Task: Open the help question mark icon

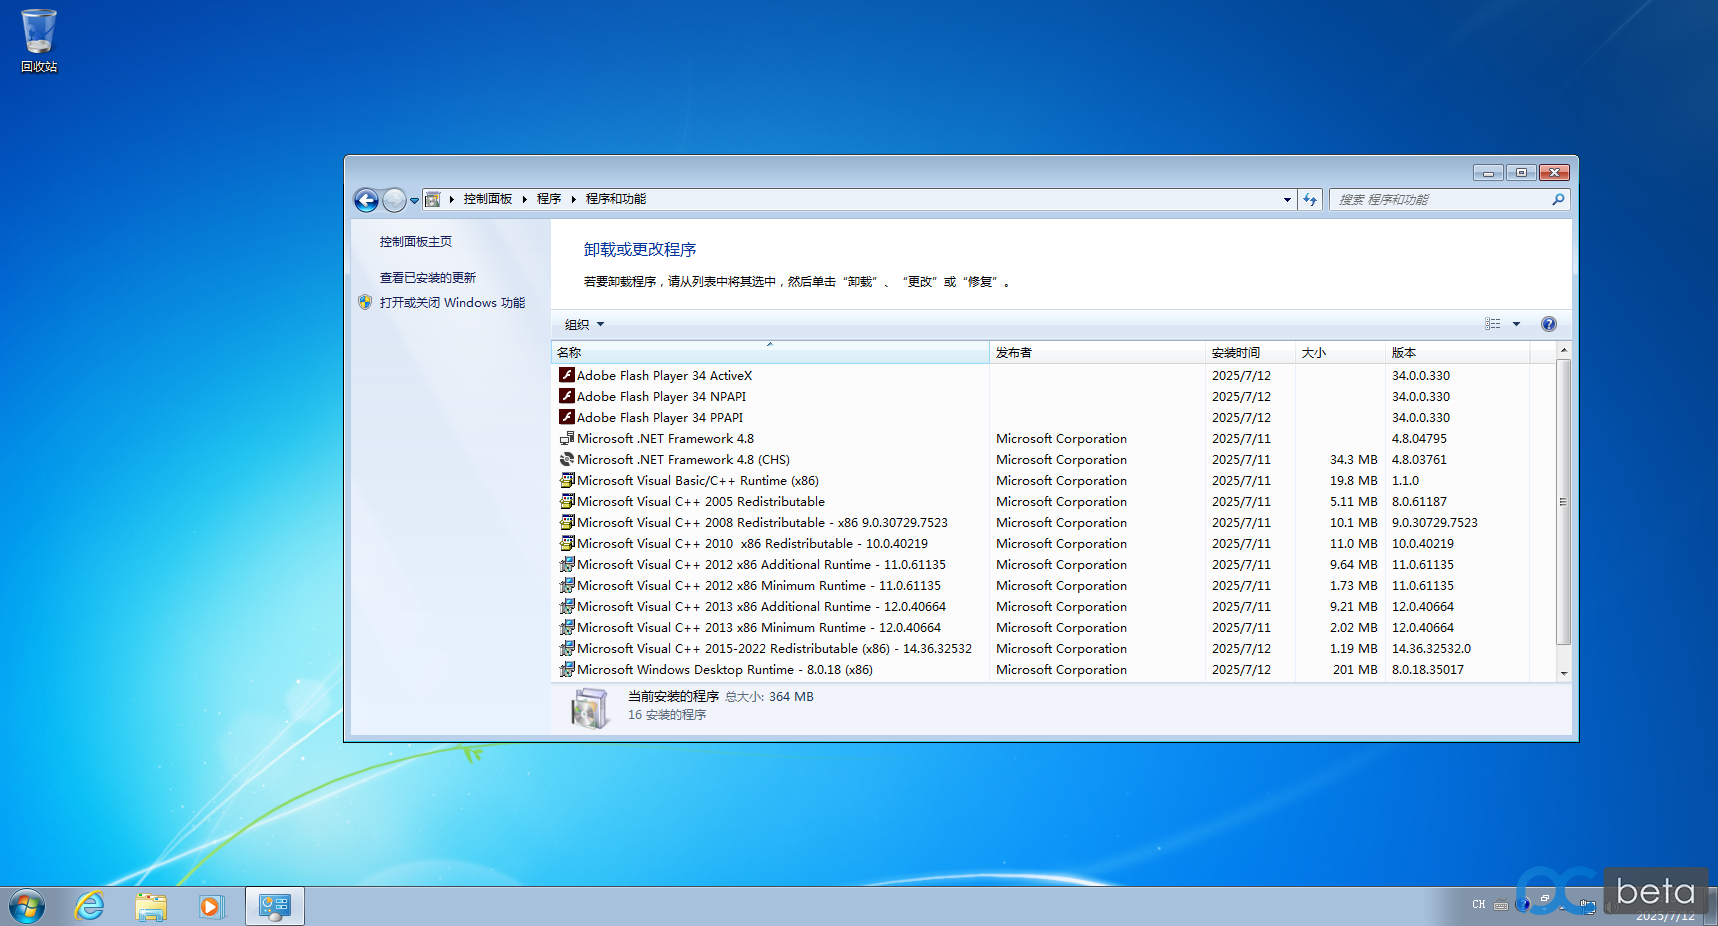Action: pyautogui.click(x=1548, y=324)
